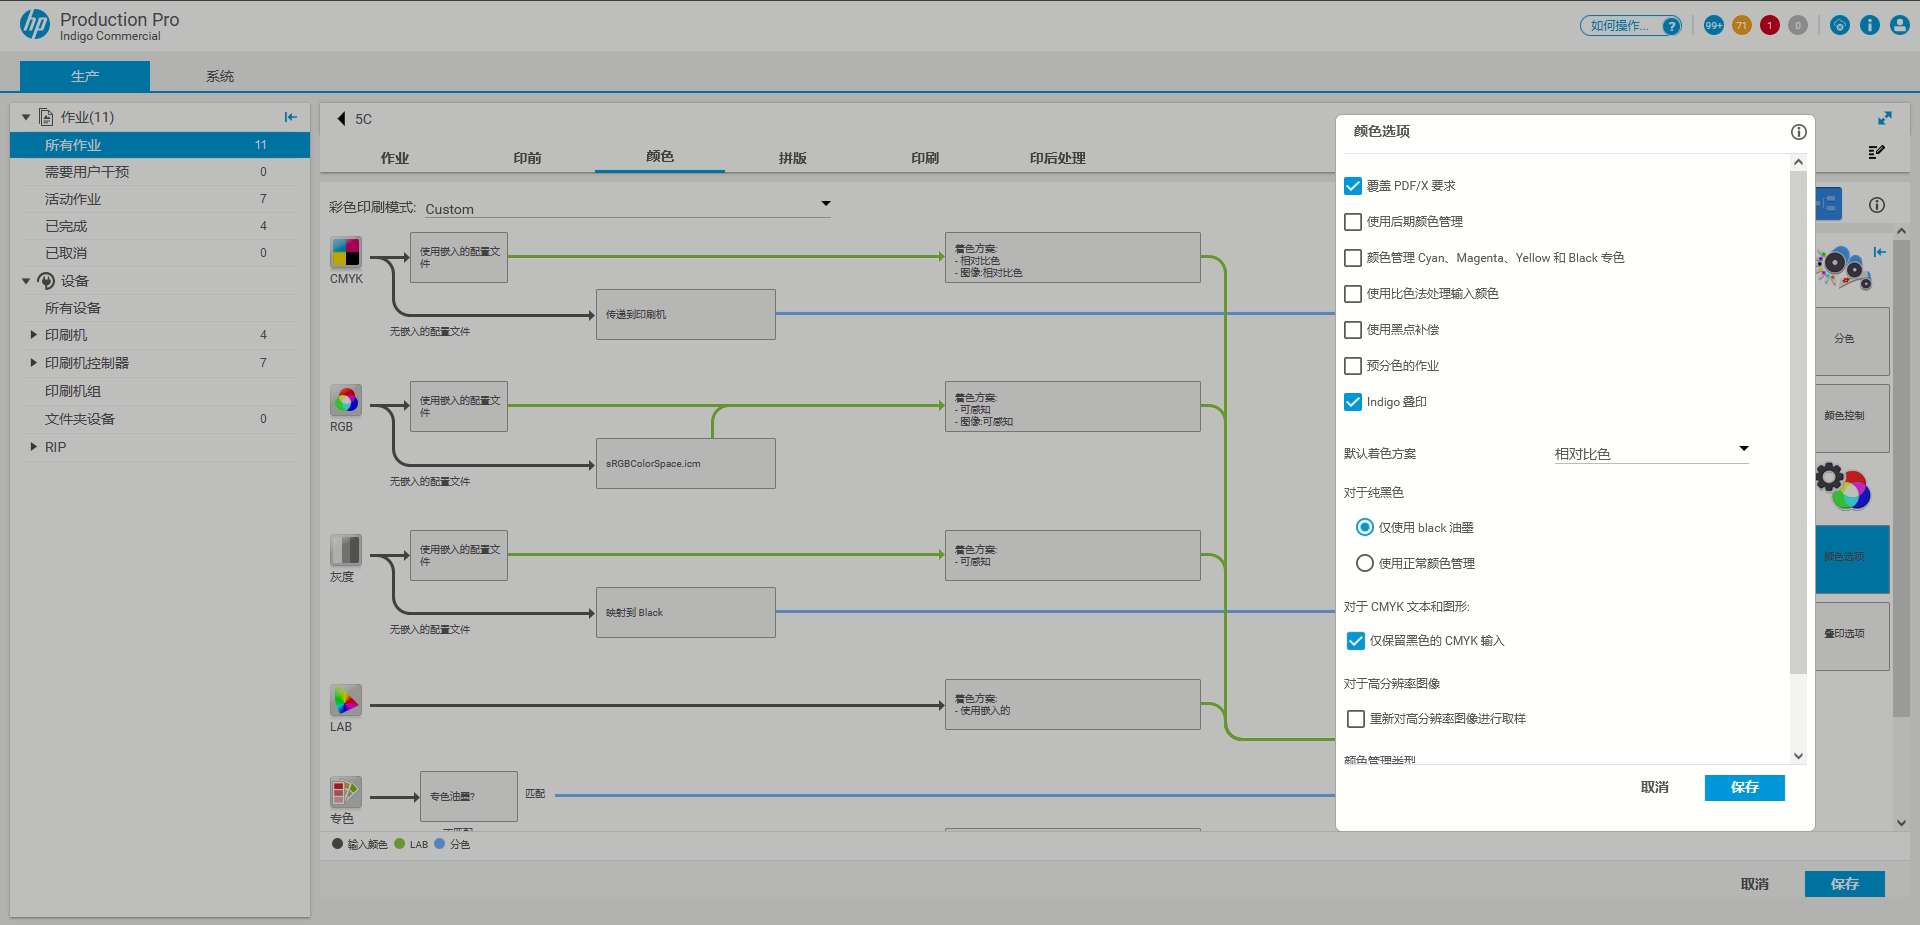1920x925 pixels.
Task: Click the CMYK color space icon
Action: (346, 252)
